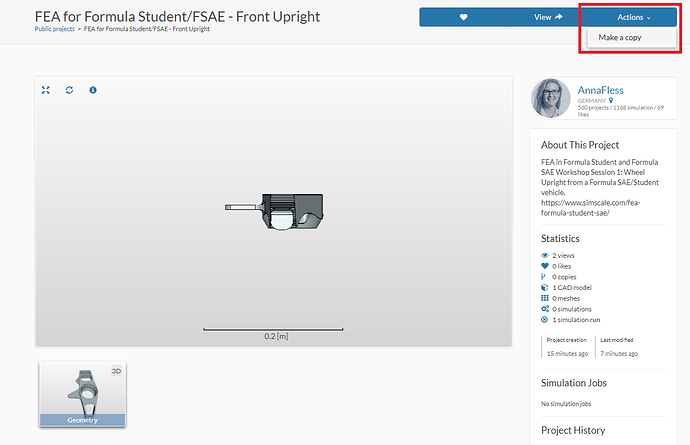Open the Actions dropdown menu
This screenshot has width=690, height=445.
[634, 17]
